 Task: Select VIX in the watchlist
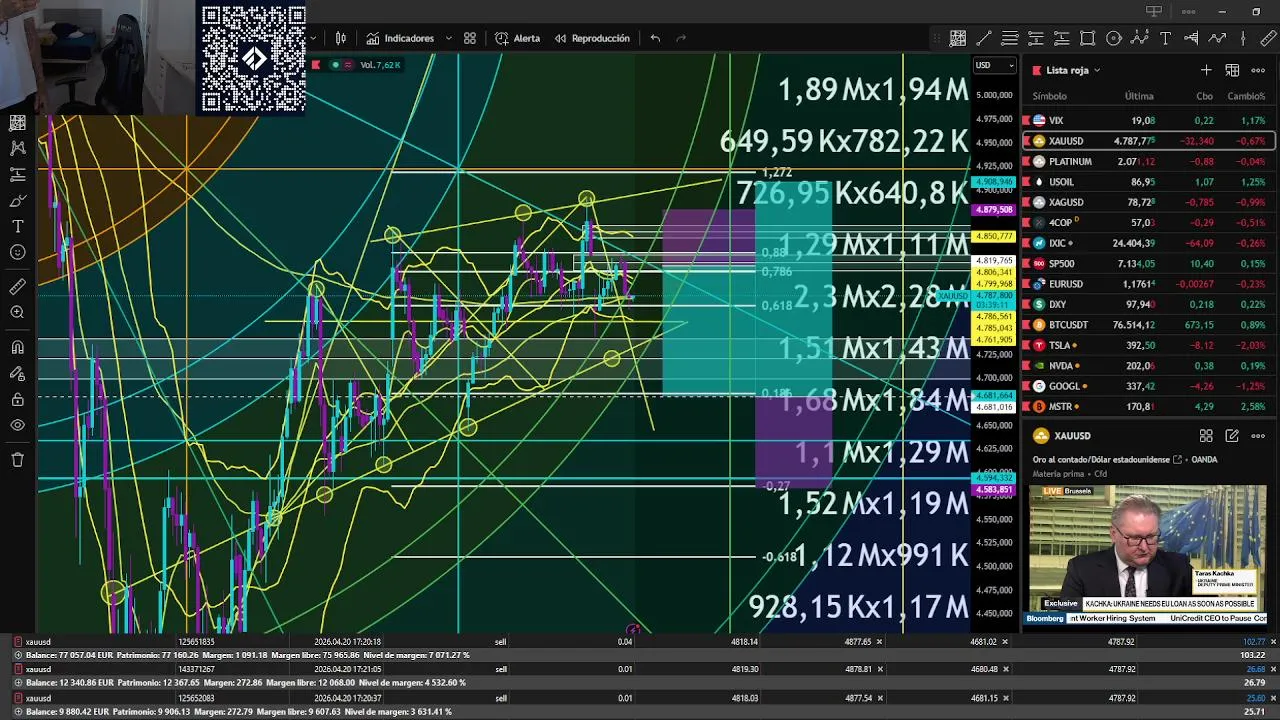click(1148, 120)
